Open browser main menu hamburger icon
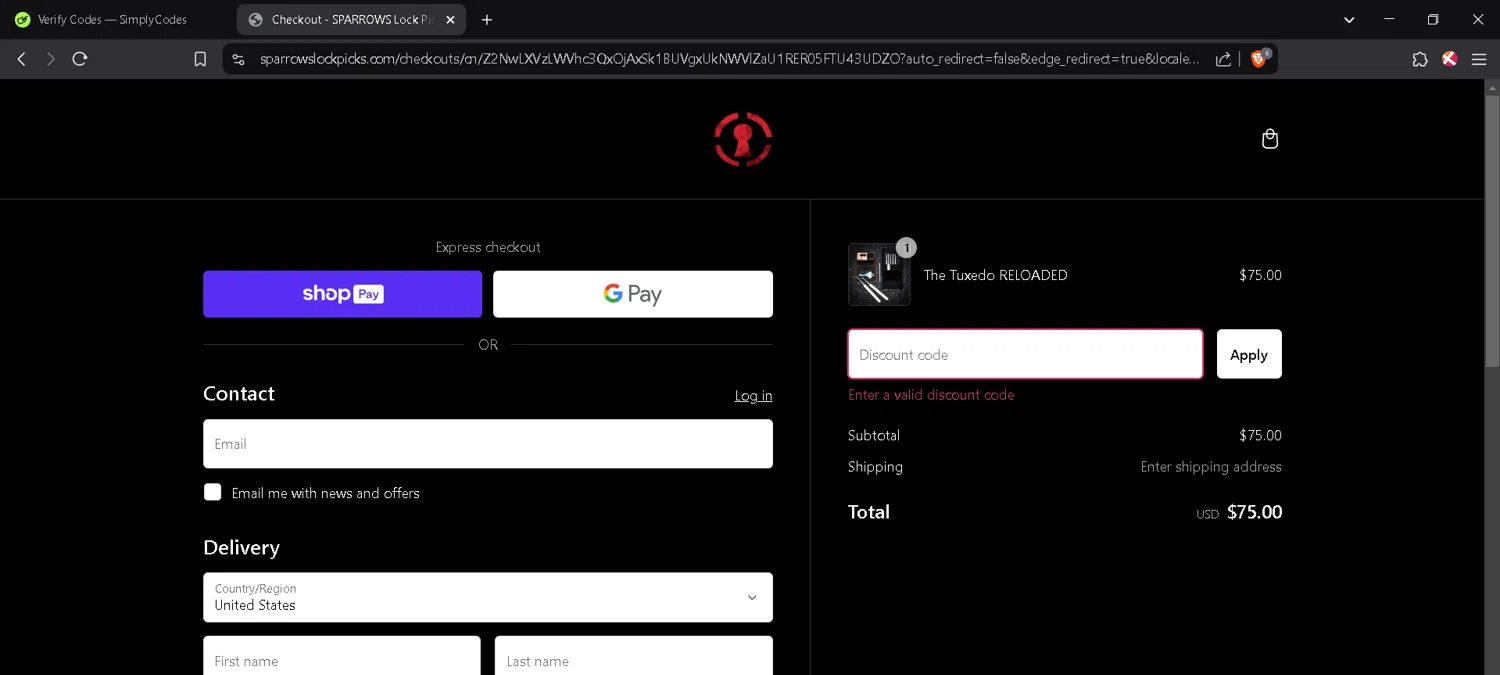Screen dimensions: 1500x675 pyautogui.click(x=1479, y=59)
